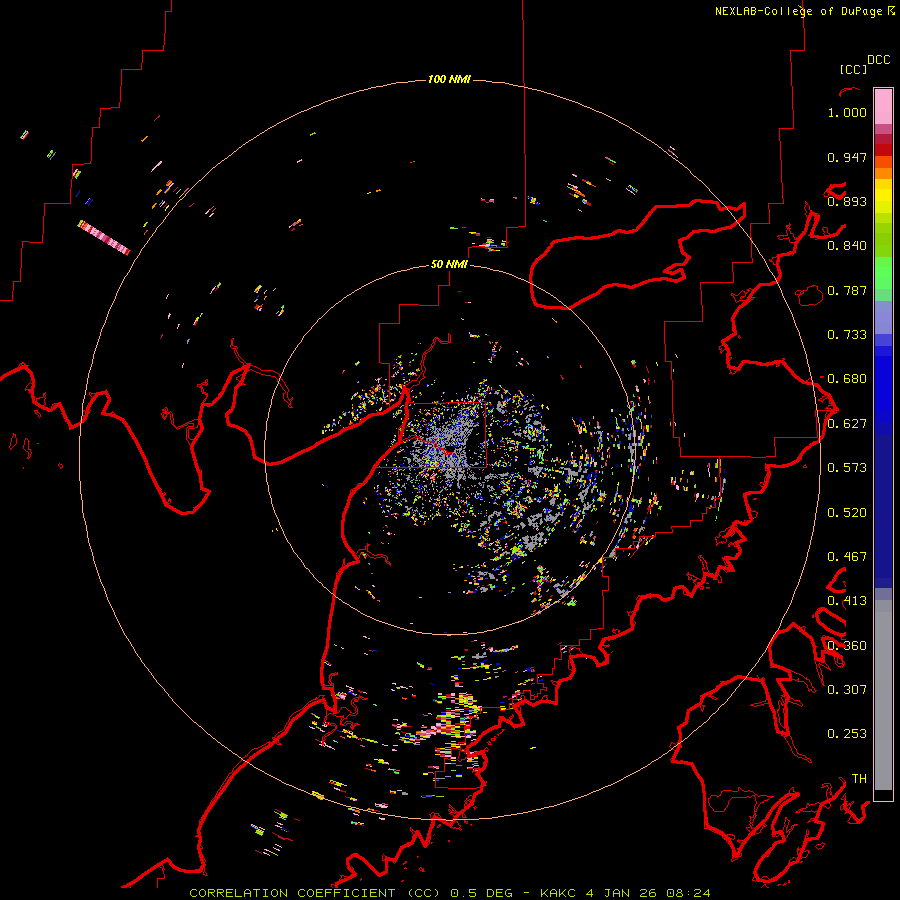This screenshot has width=900, height=900.
Task: Click the 0.947 value on the color scale
Action: coord(847,157)
